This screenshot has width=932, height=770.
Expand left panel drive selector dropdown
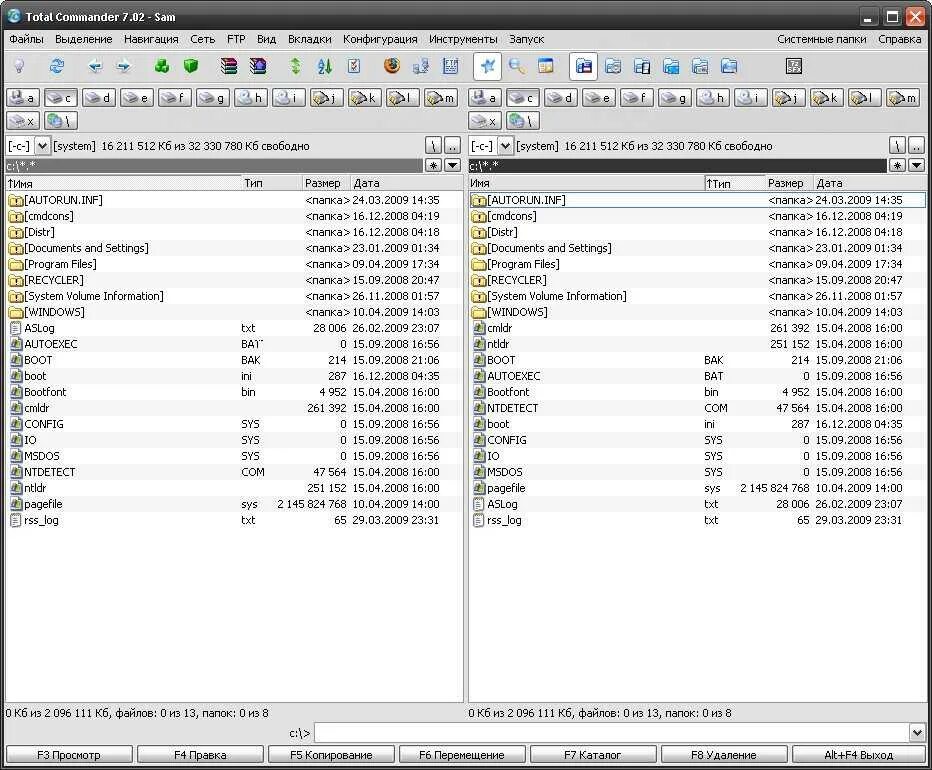(42, 146)
